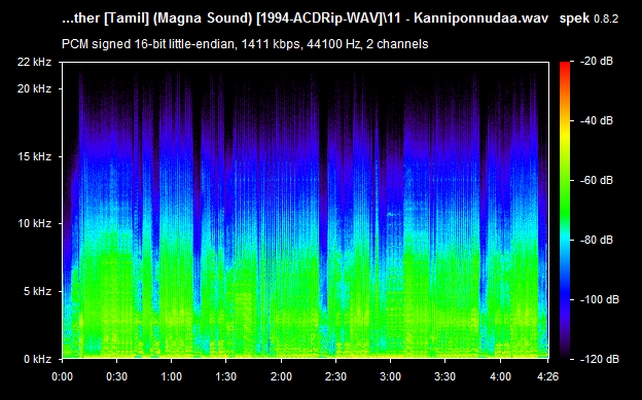
Task: Click the -120 dB scale label
Action: pyautogui.click(x=600, y=359)
